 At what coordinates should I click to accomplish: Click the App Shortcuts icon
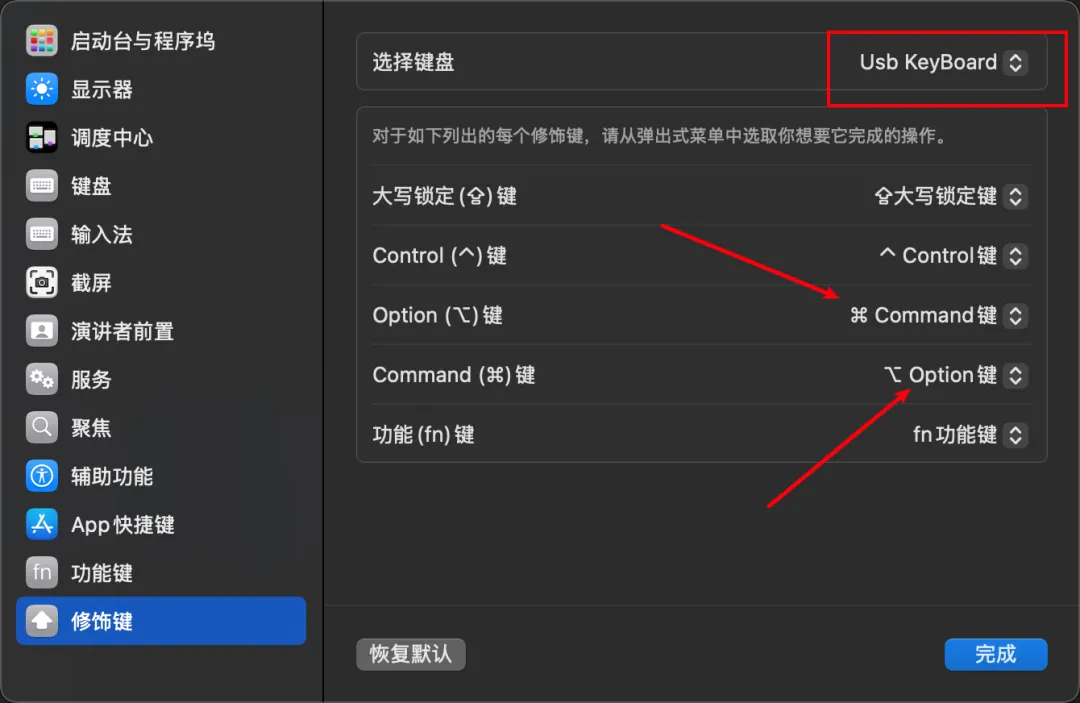click(x=41, y=525)
